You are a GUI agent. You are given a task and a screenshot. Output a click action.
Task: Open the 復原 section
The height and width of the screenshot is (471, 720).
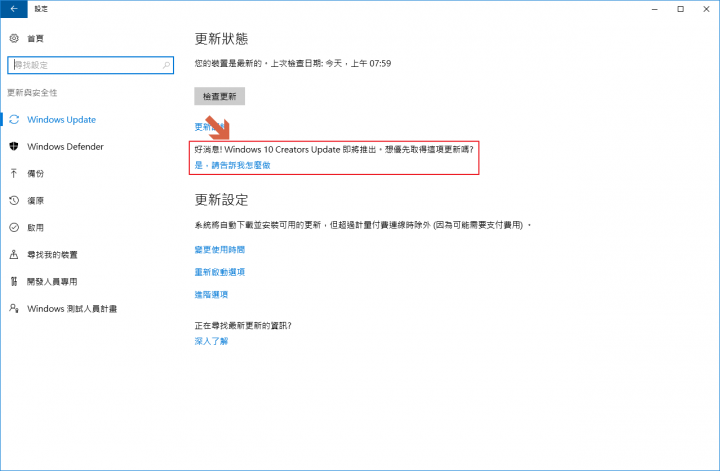click(35, 200)
